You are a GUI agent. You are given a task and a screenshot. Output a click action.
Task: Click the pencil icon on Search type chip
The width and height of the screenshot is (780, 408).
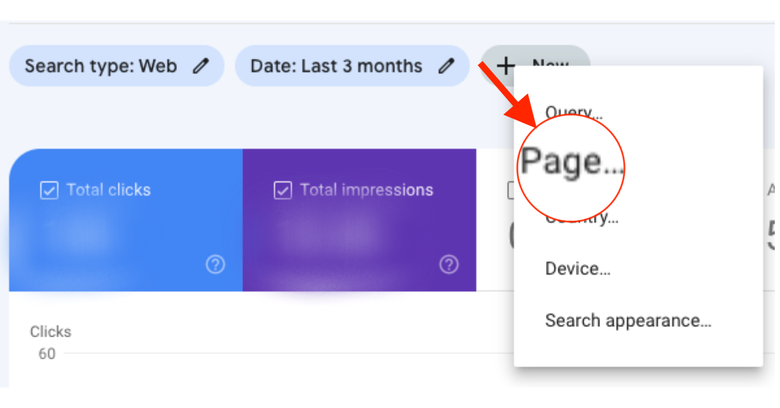tap(201, 66)
